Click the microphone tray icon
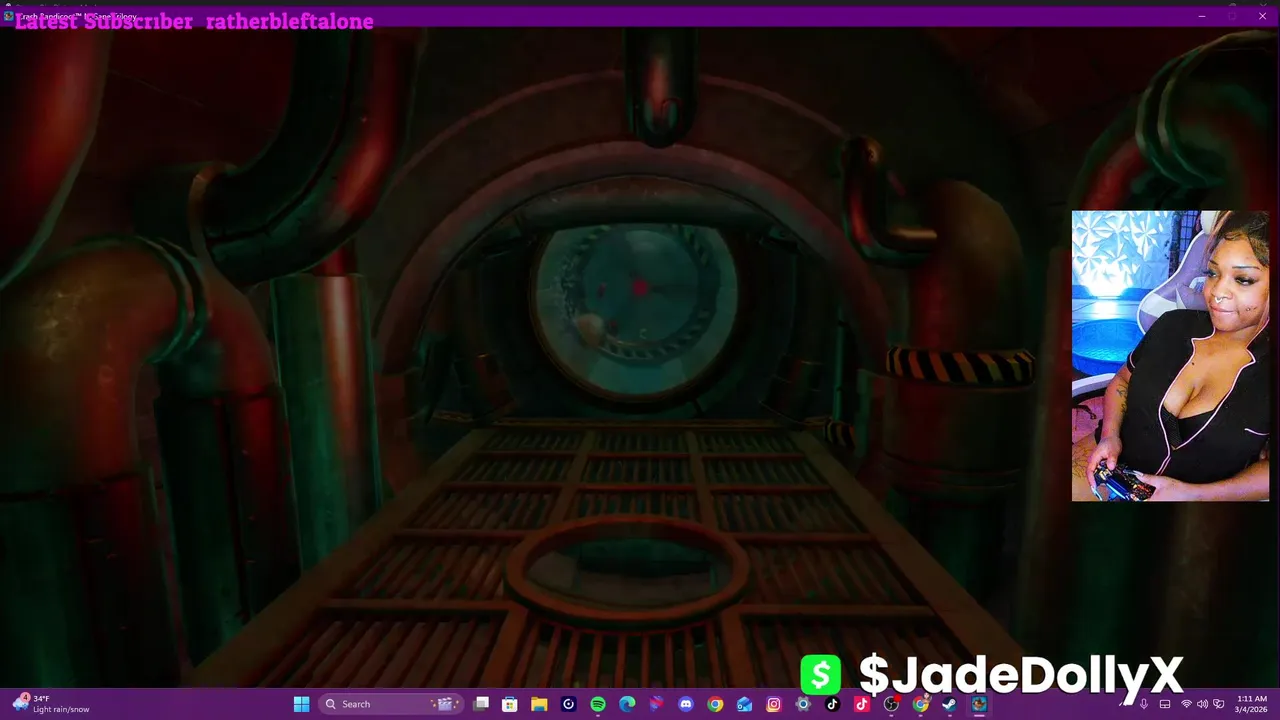Viewport: 1280px width, 720px height. [1144, 704]
